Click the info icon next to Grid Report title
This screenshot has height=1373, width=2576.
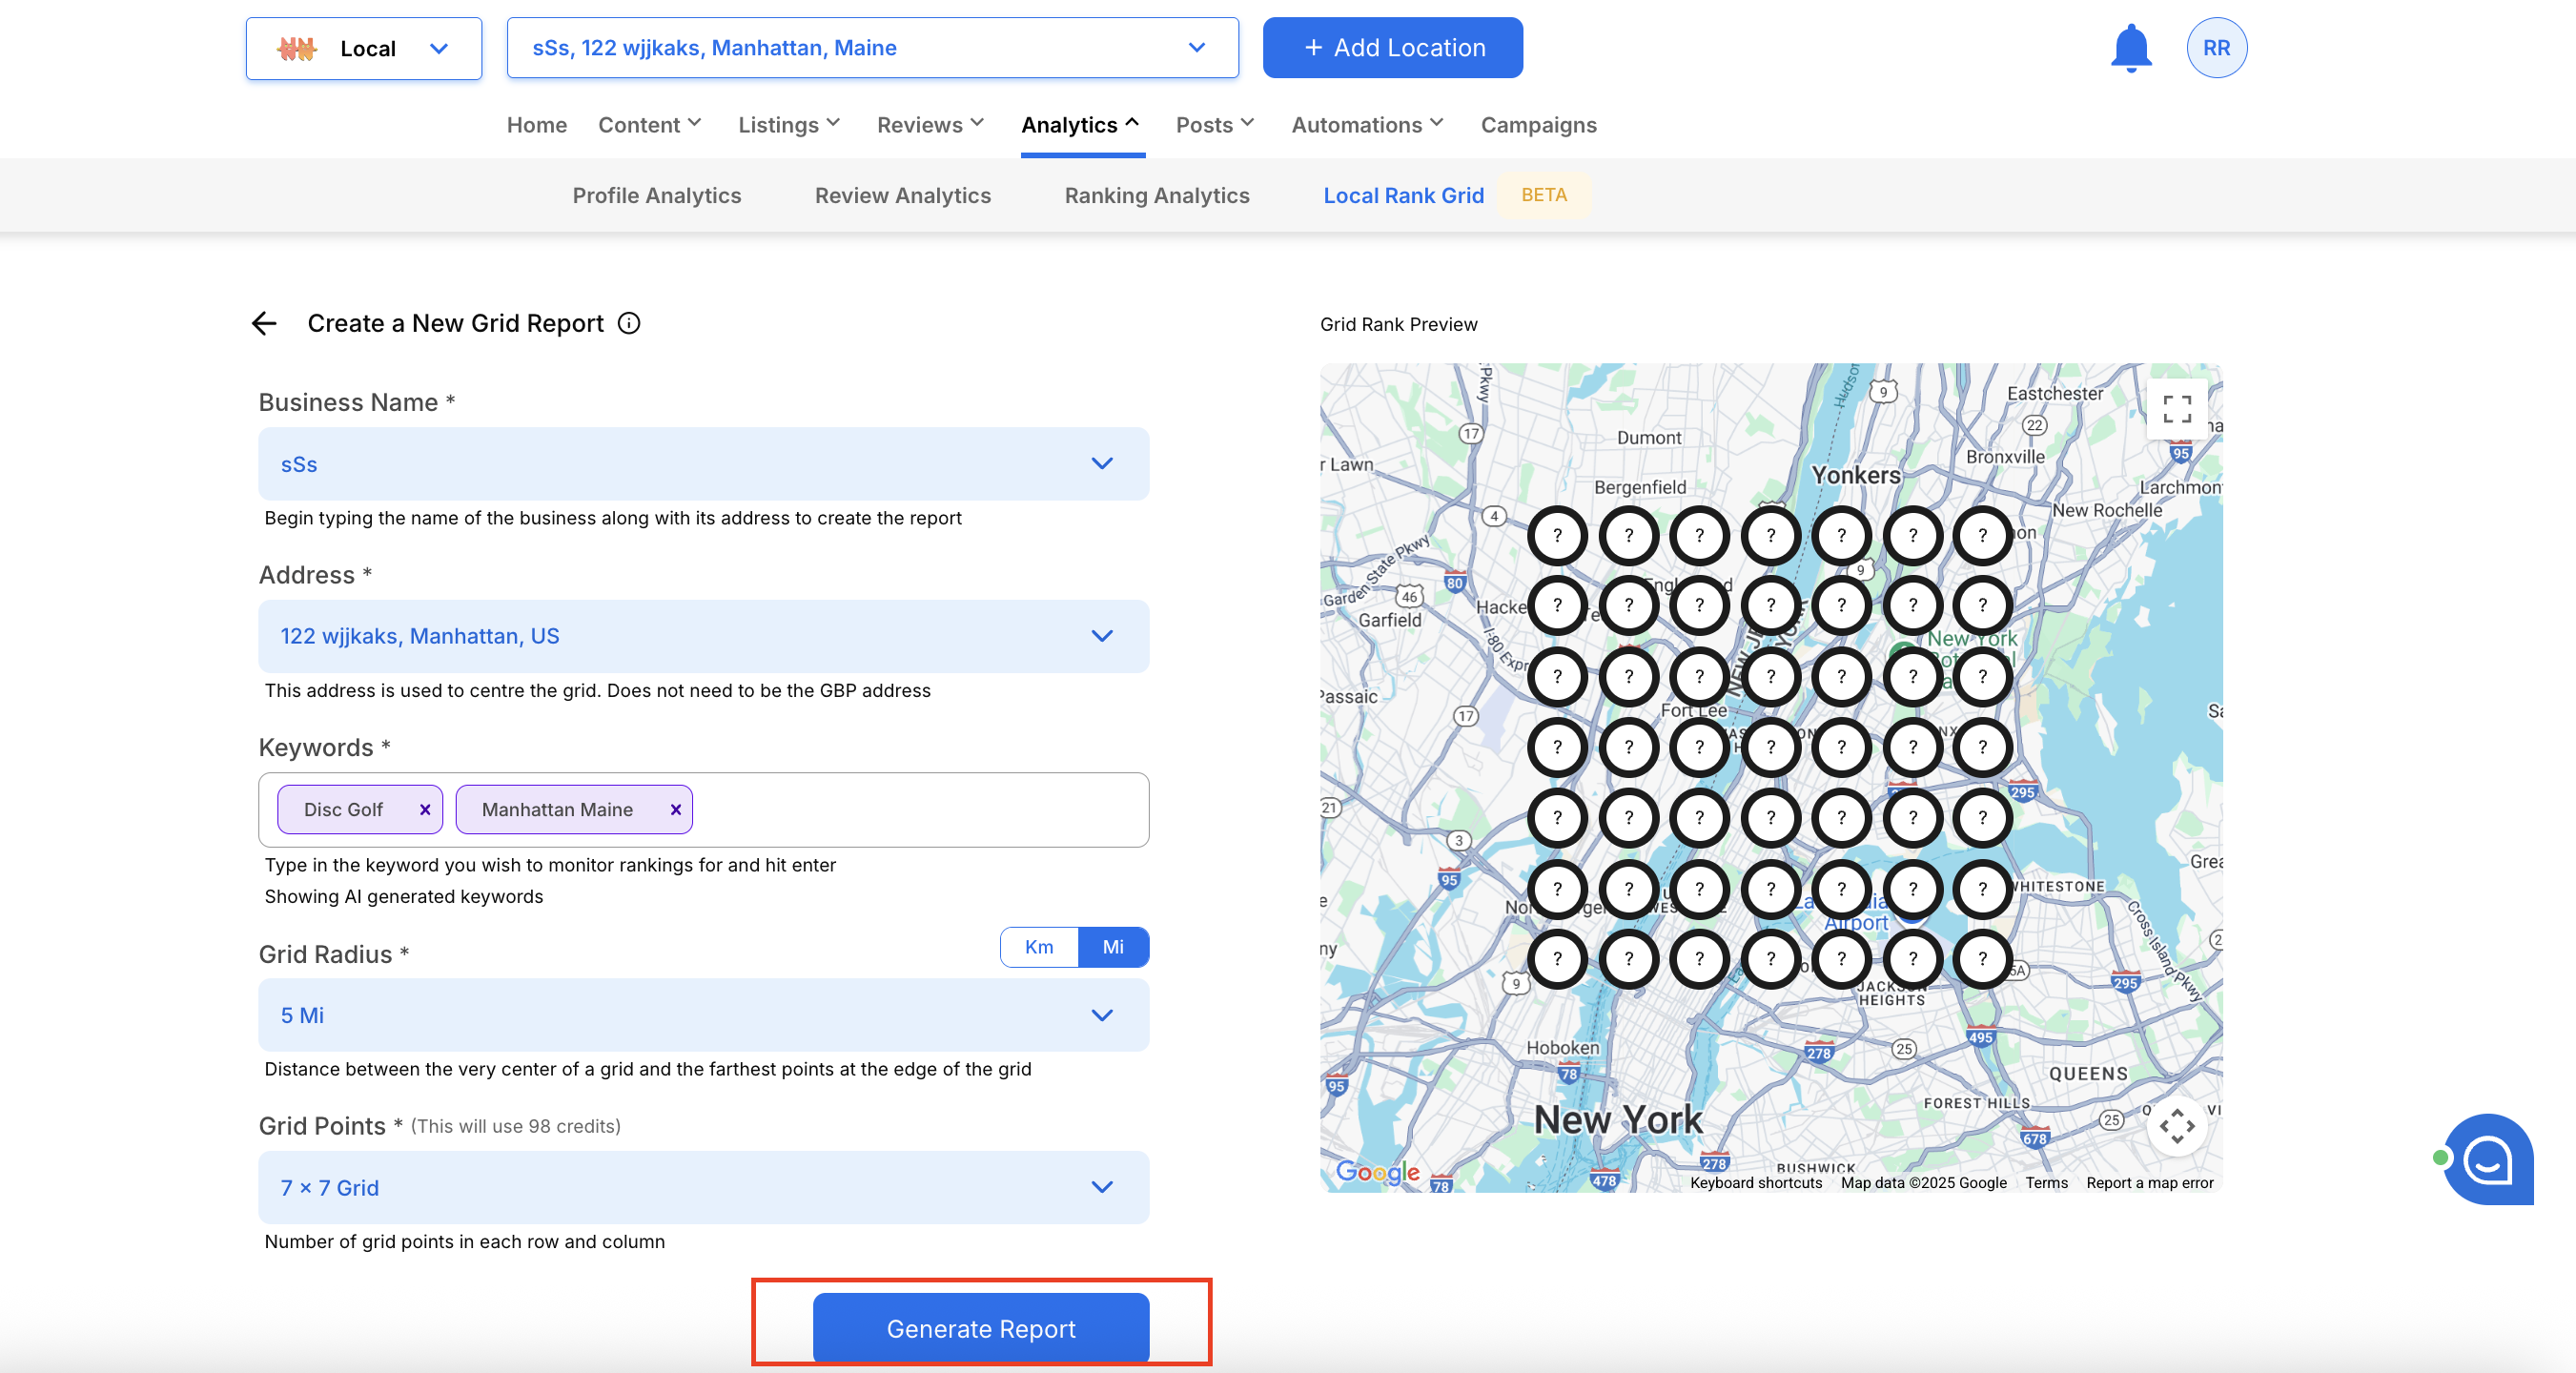[629, 323]
